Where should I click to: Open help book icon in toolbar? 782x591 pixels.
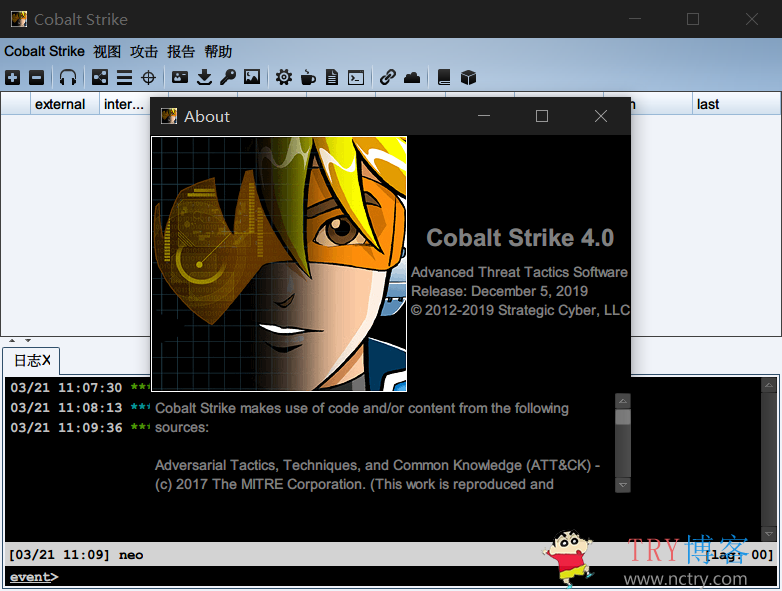444,77
